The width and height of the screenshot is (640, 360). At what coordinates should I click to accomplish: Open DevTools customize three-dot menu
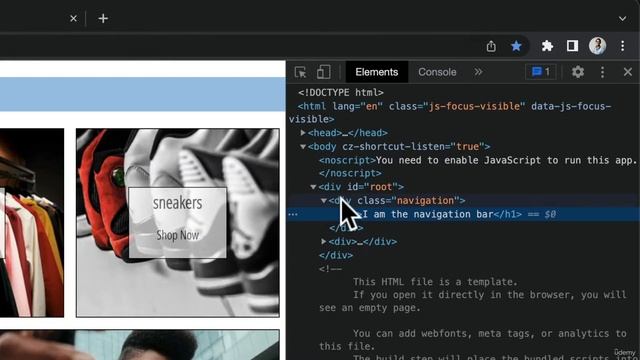point(602,72)
